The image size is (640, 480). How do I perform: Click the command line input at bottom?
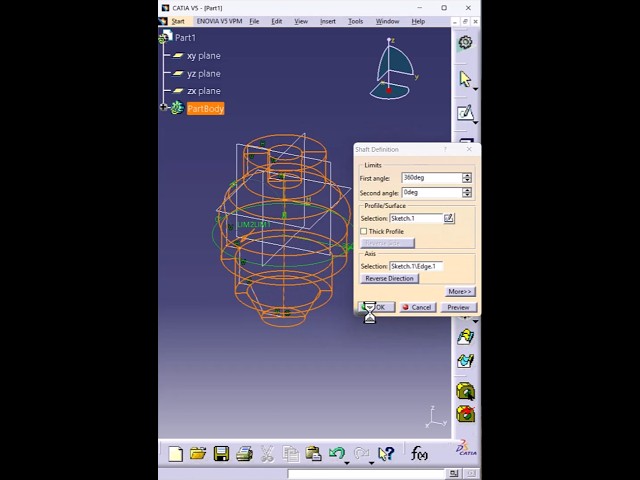[x=366, y=474]
